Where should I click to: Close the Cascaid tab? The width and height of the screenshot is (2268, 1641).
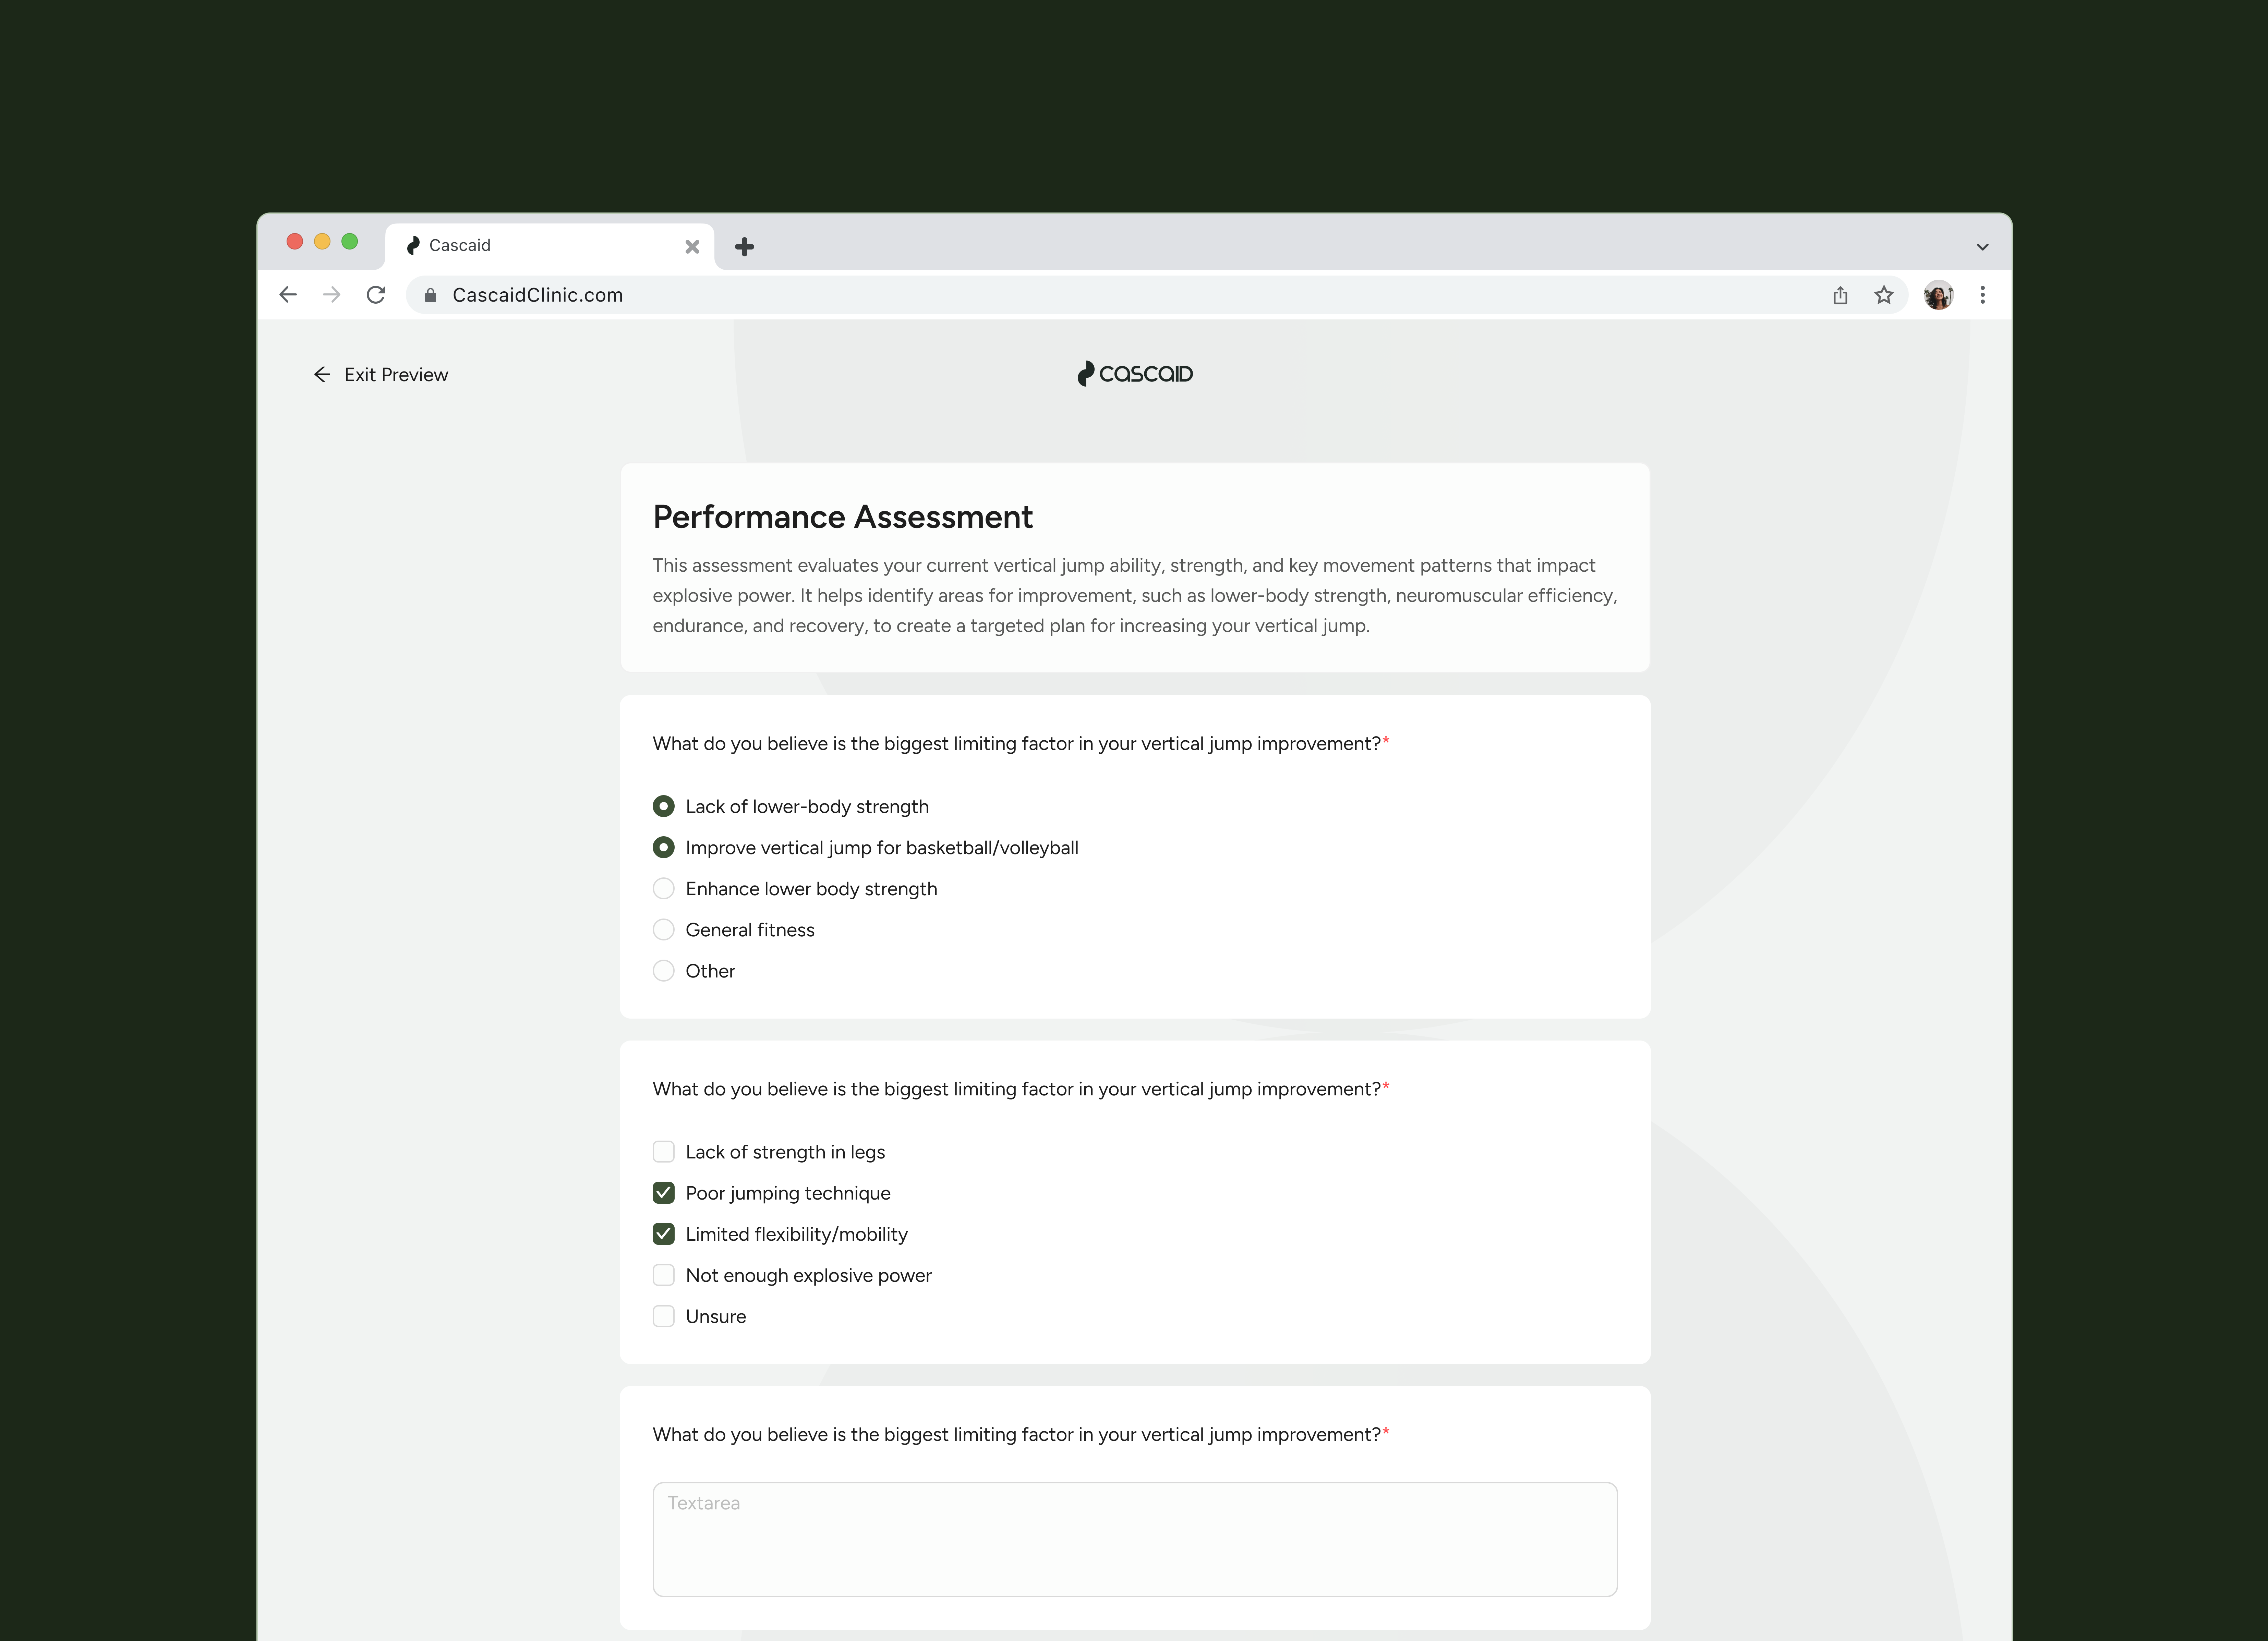pyautogui.click(x=692, y=247)
